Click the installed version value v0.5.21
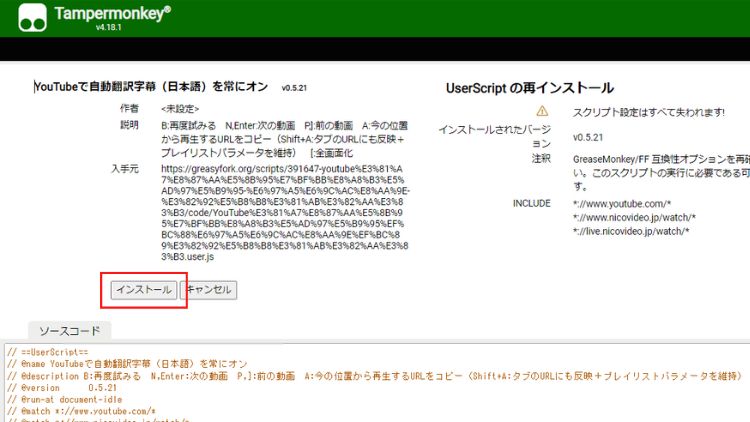Image resolution: width=750 pixels, height=422 pixels. pyautogui.click(x=588, y=137)
